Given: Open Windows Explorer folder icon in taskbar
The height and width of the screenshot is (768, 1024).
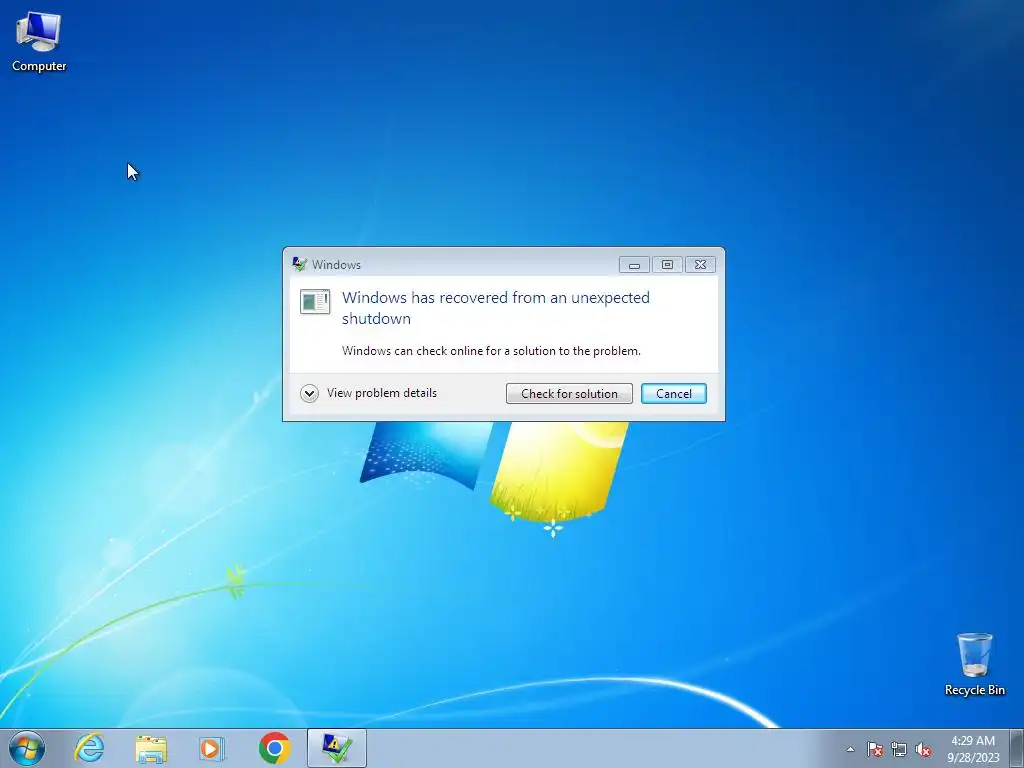Looking at the screenshot, I should click(x=151, y=748).
